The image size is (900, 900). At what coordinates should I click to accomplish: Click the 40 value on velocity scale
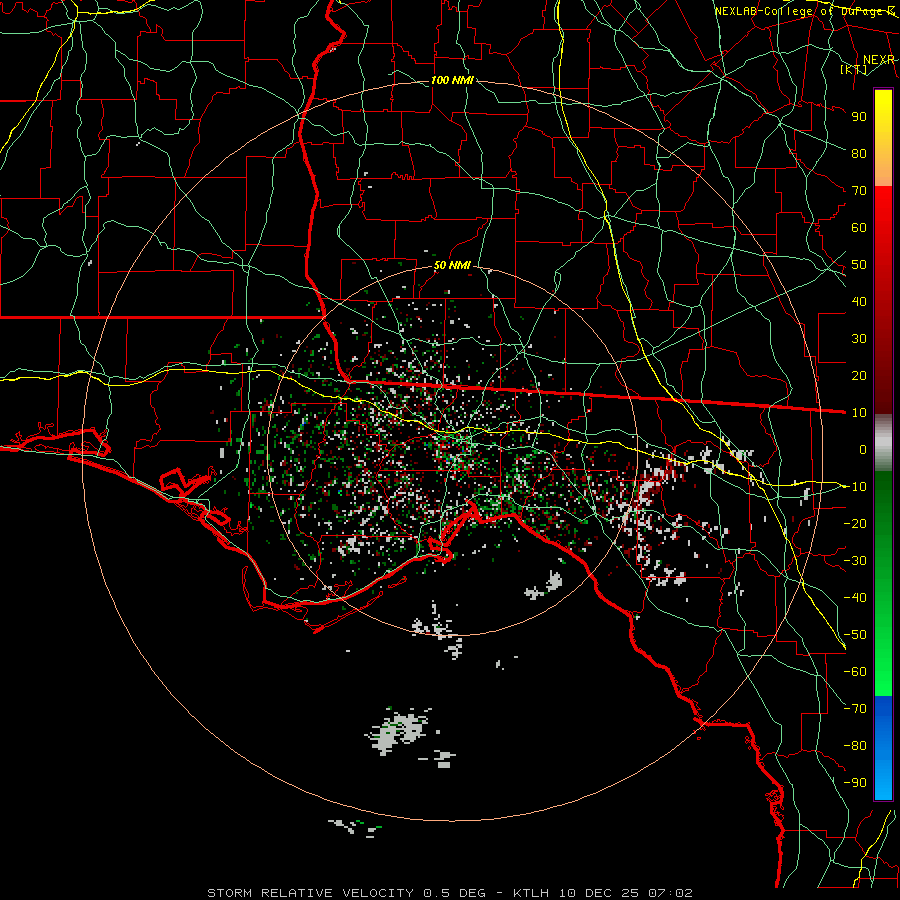(859, 302)
